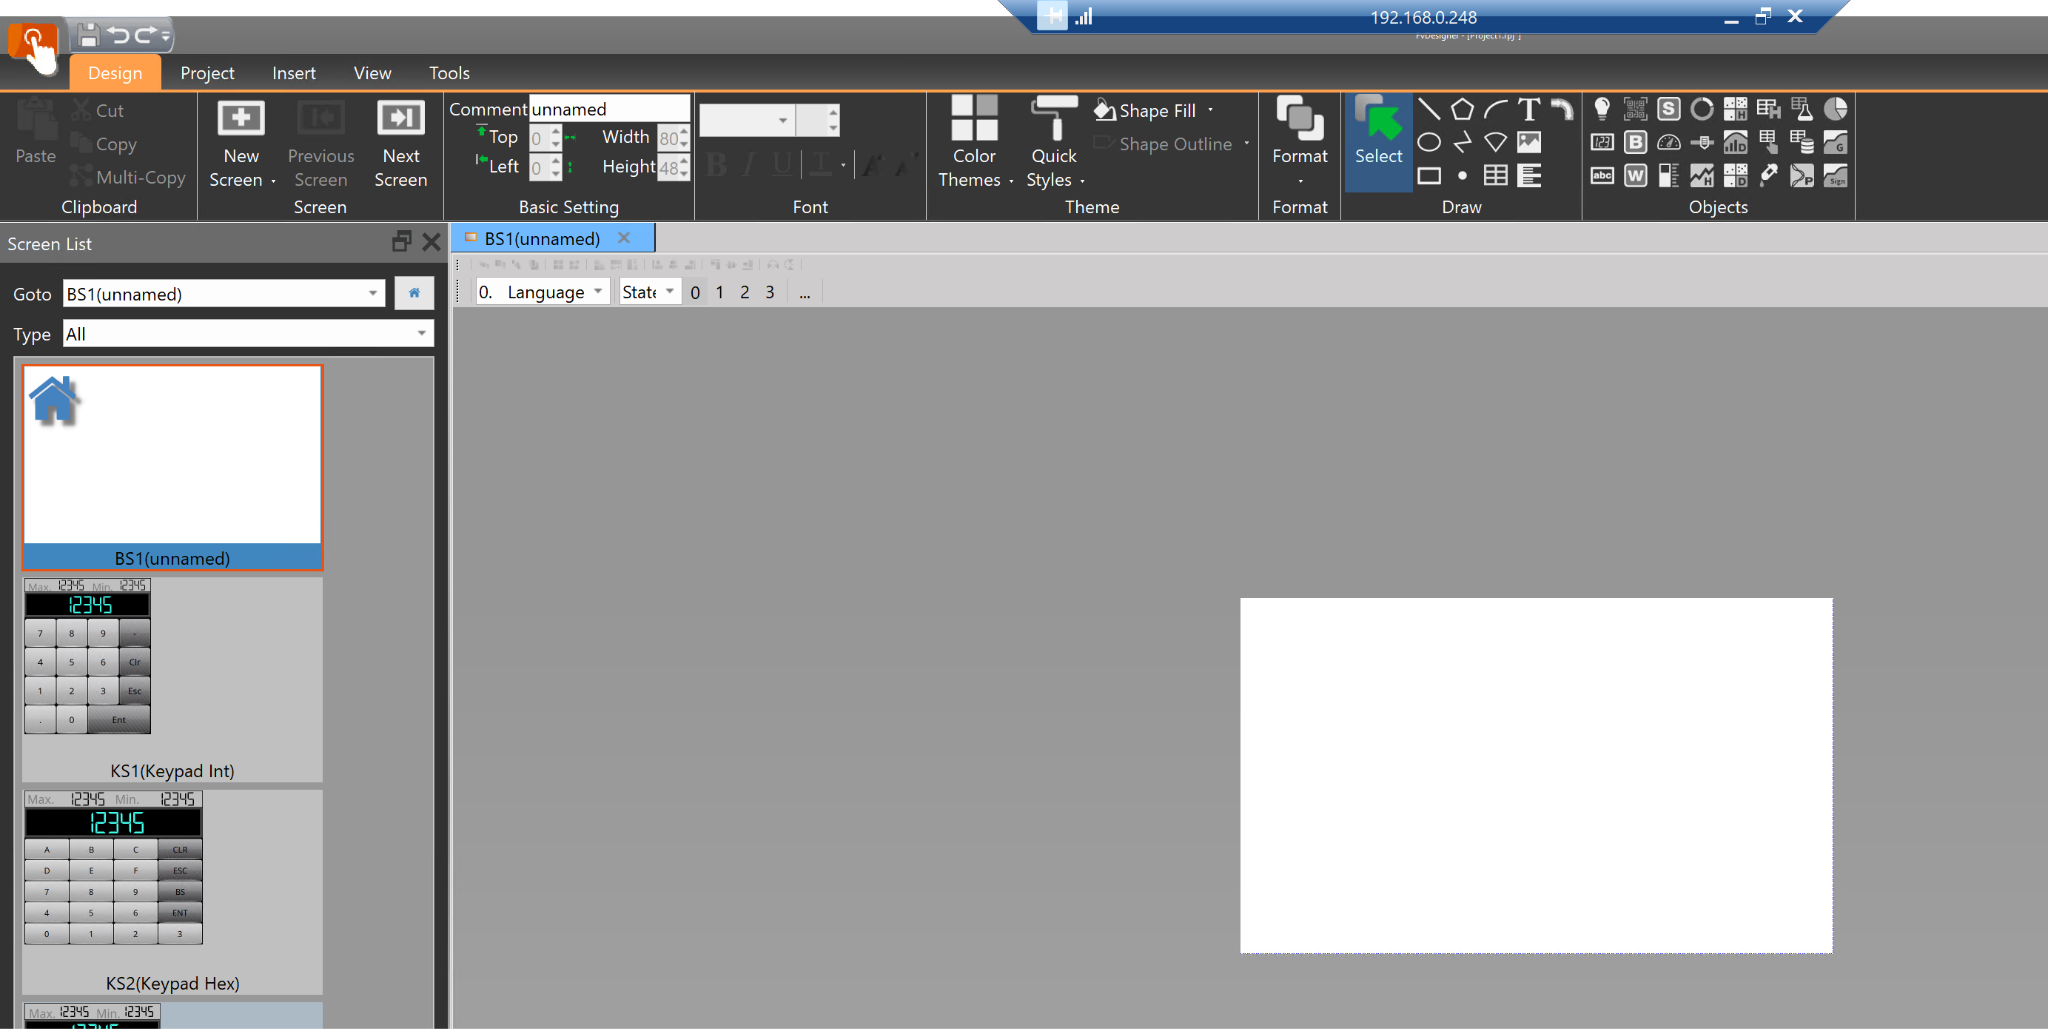Screen dimensions: 2048x1029
Task: Insert a Meter gauge object
Action: 1668,143
